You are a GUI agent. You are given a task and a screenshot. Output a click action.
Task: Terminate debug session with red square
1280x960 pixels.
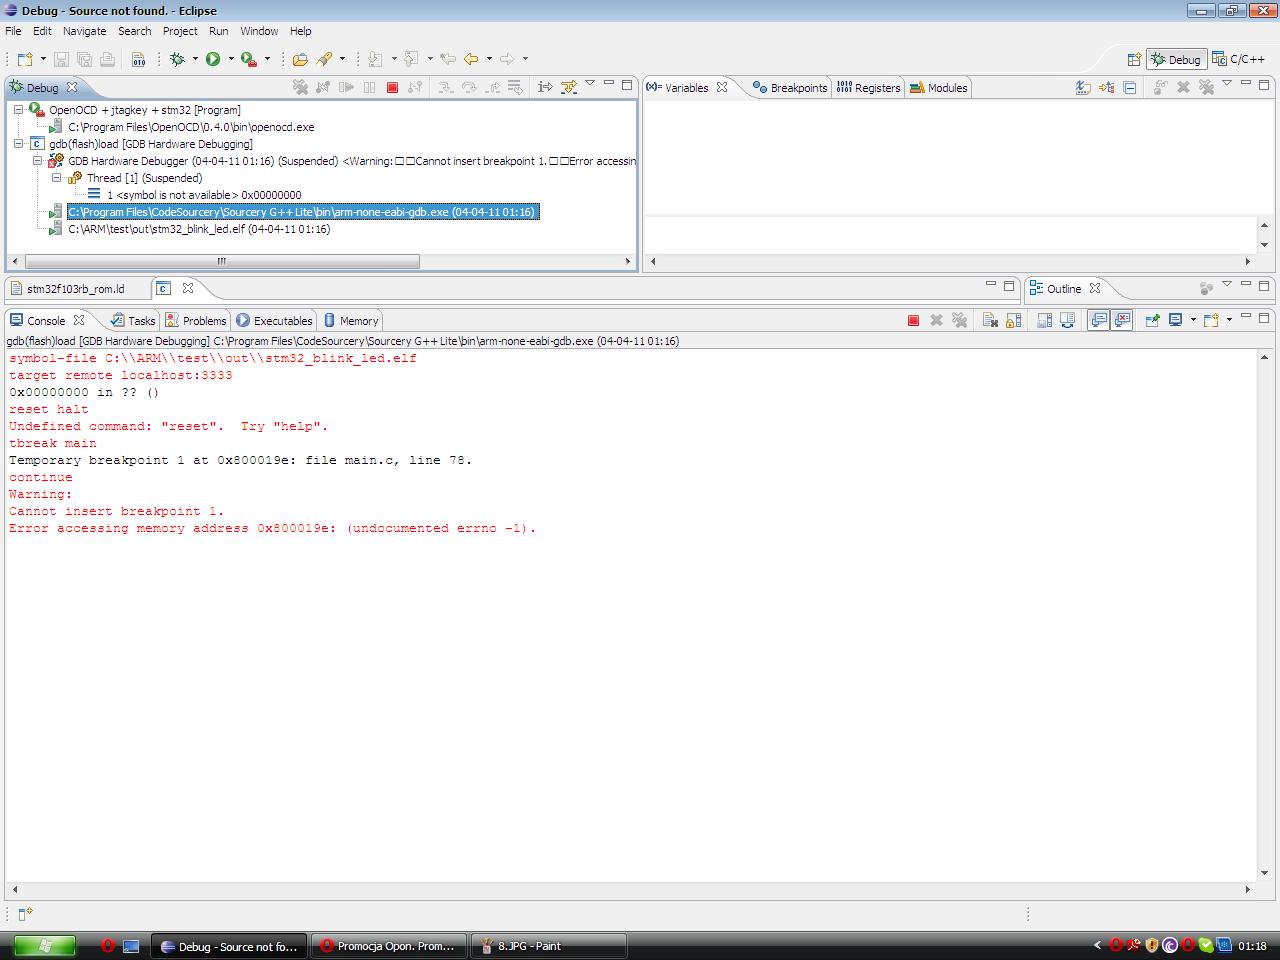tap(392, 87)
